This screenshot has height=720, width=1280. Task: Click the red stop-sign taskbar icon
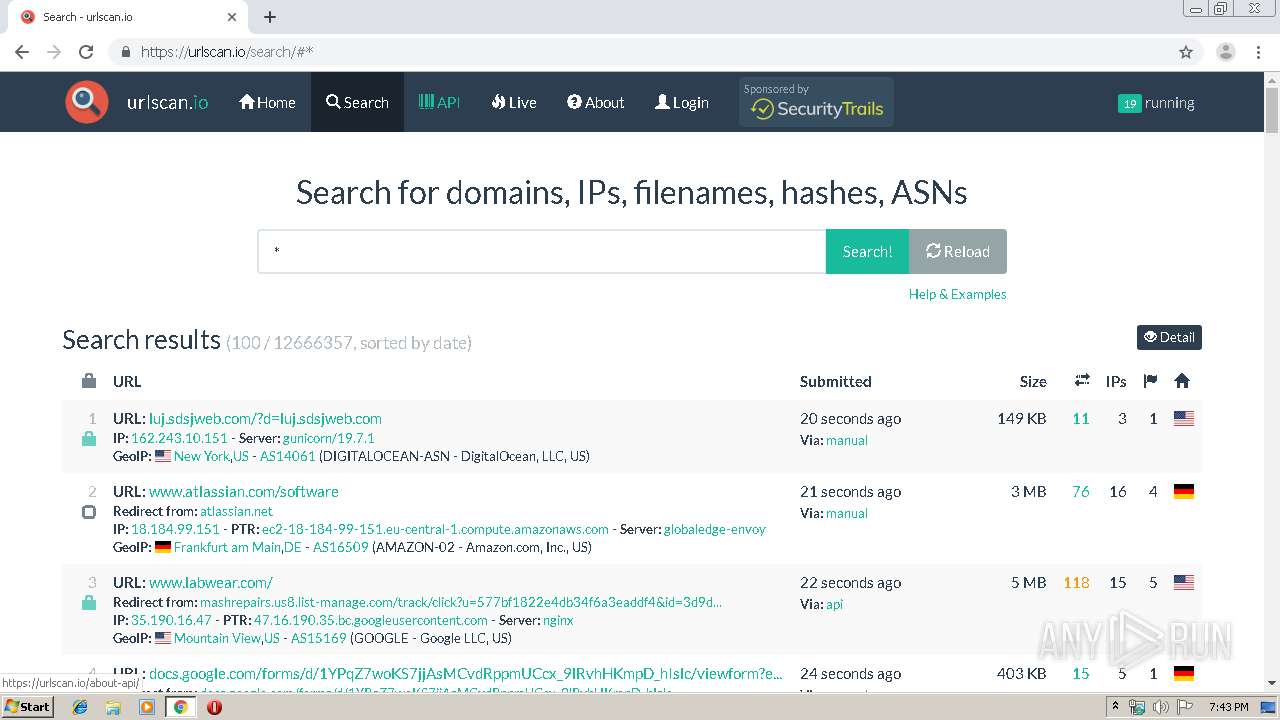click(x=214, y=707)
